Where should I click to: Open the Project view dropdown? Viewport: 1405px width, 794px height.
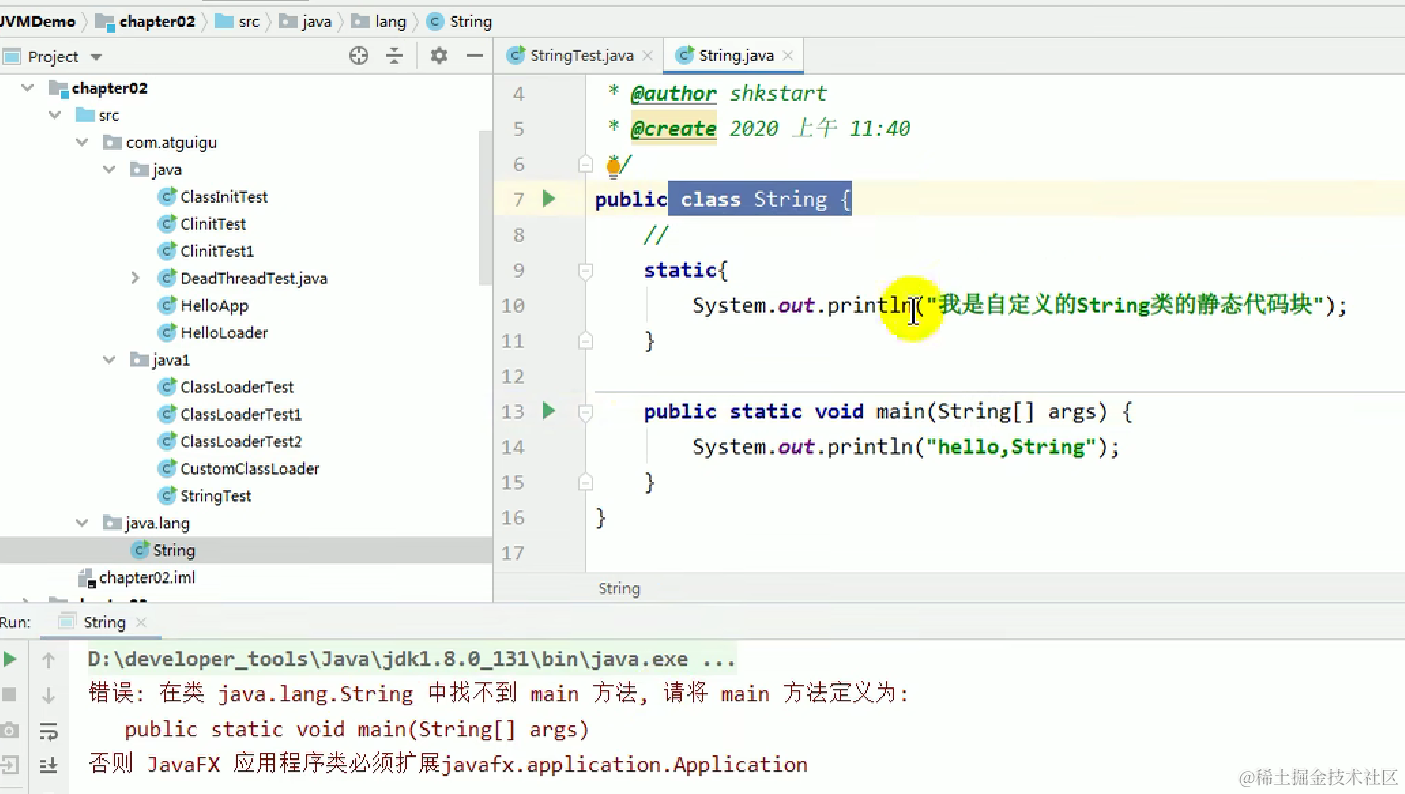tap(97, 57)
